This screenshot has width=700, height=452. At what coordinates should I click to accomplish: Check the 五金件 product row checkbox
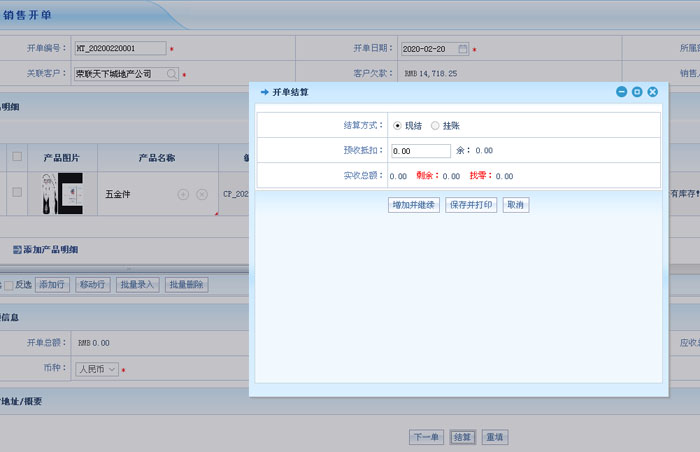pos(17,193)
